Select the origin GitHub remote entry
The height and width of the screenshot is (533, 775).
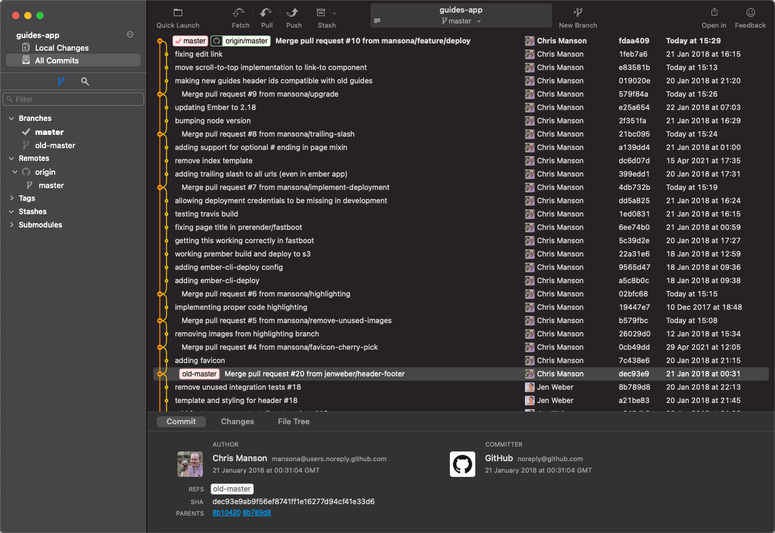pyautogui.click(x=44, y=172)
